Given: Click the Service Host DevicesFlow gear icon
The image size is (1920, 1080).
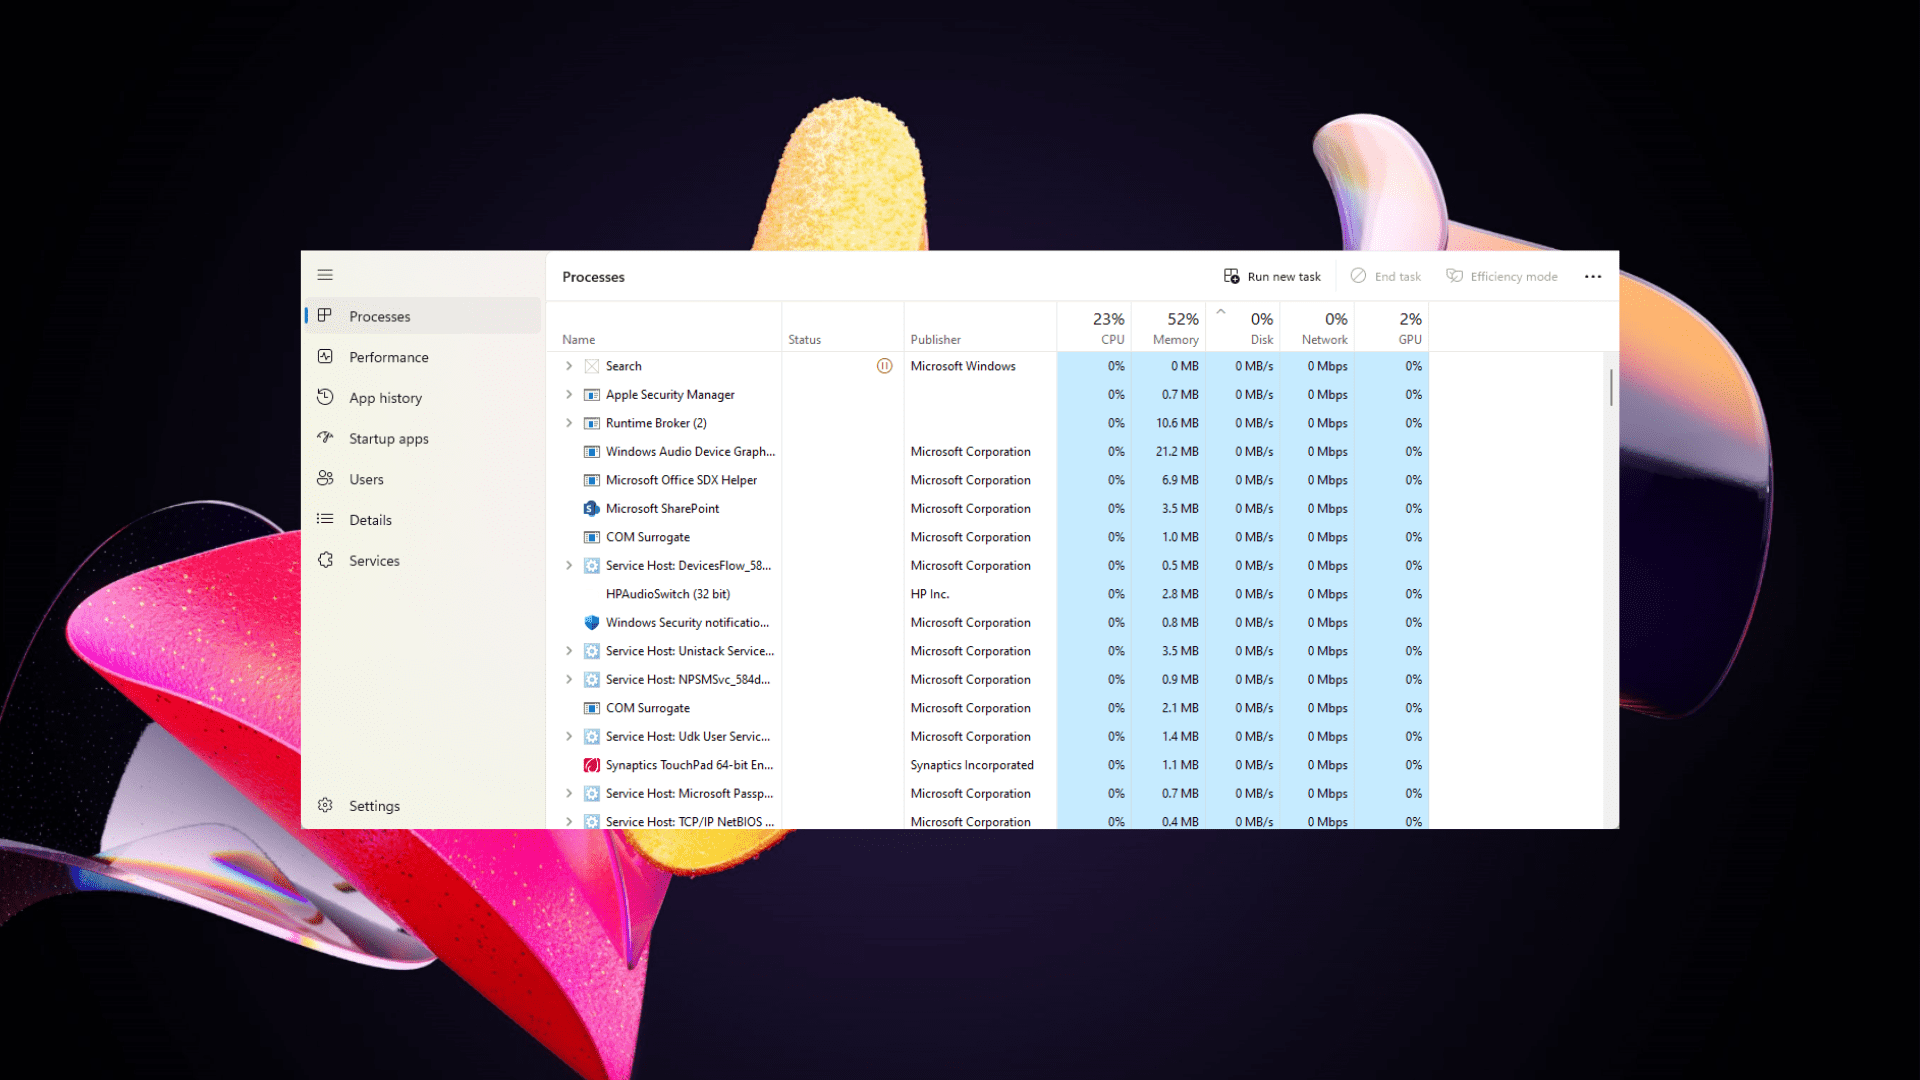Looking at the screenshot, I should (x=592, y=566).
